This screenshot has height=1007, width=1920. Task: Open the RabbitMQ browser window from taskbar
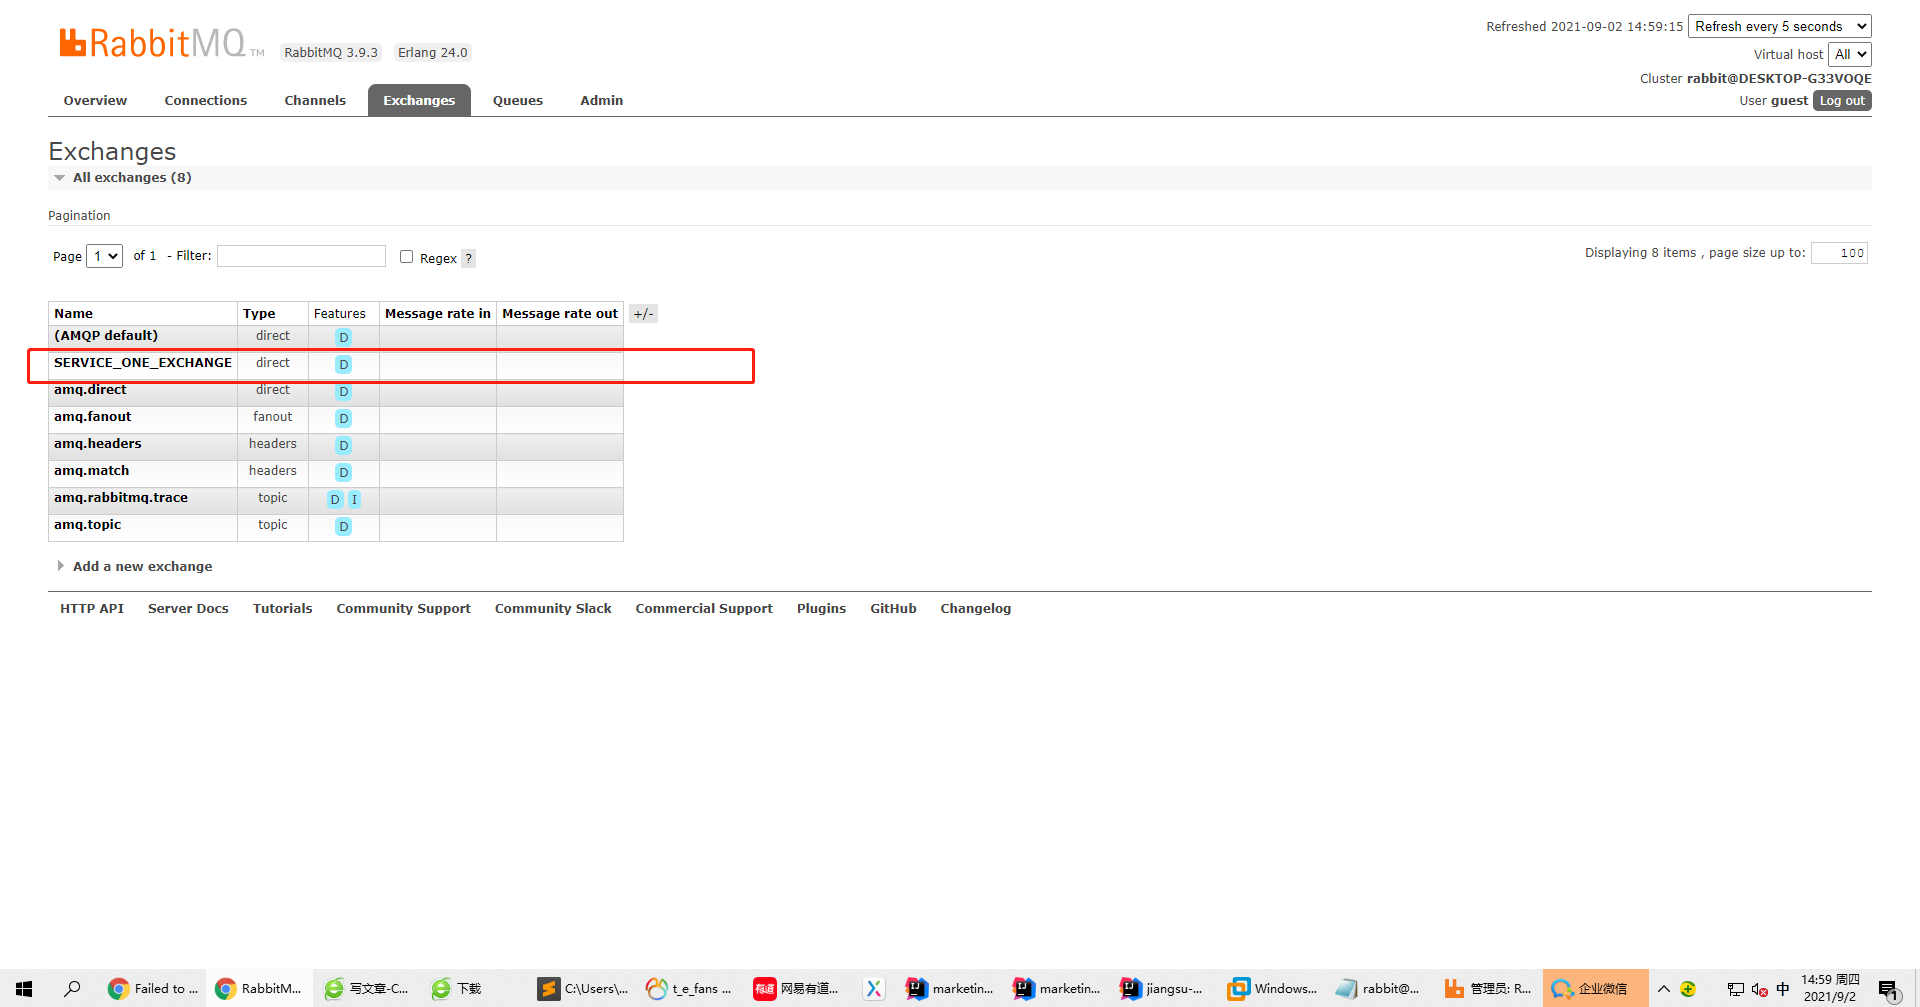click(x=258, y=988)
